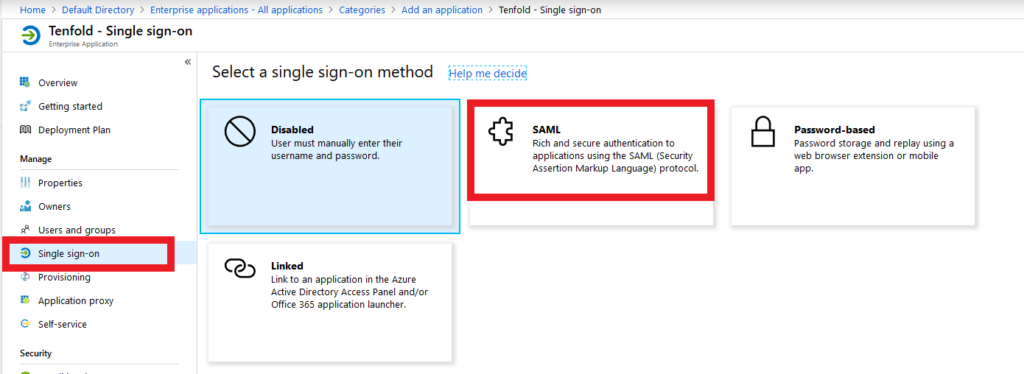Click the Single sign-on arrow icon
The height and width of the screenshot is (374, 1024).
coord(25,253)
